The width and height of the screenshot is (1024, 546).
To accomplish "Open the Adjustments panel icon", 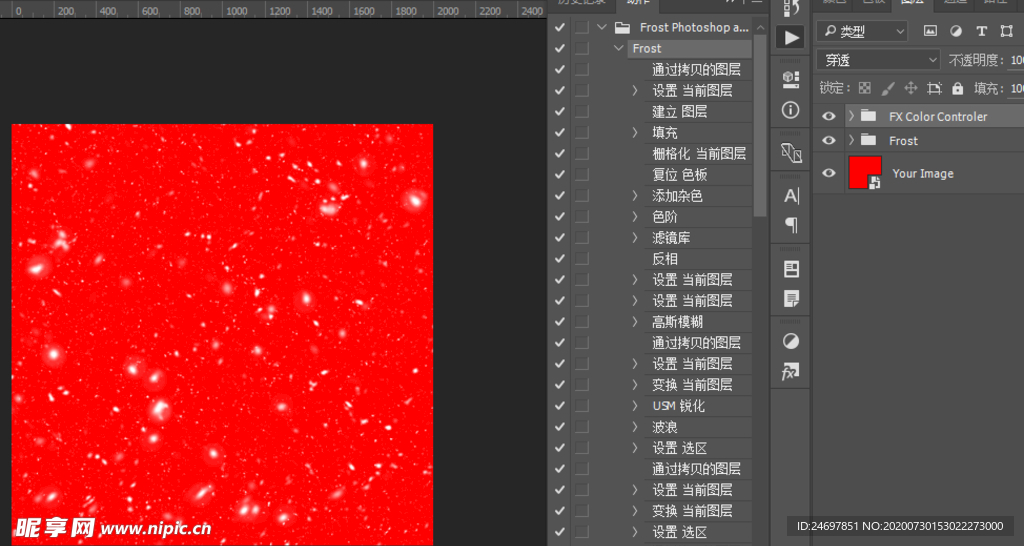I will 790,341.
